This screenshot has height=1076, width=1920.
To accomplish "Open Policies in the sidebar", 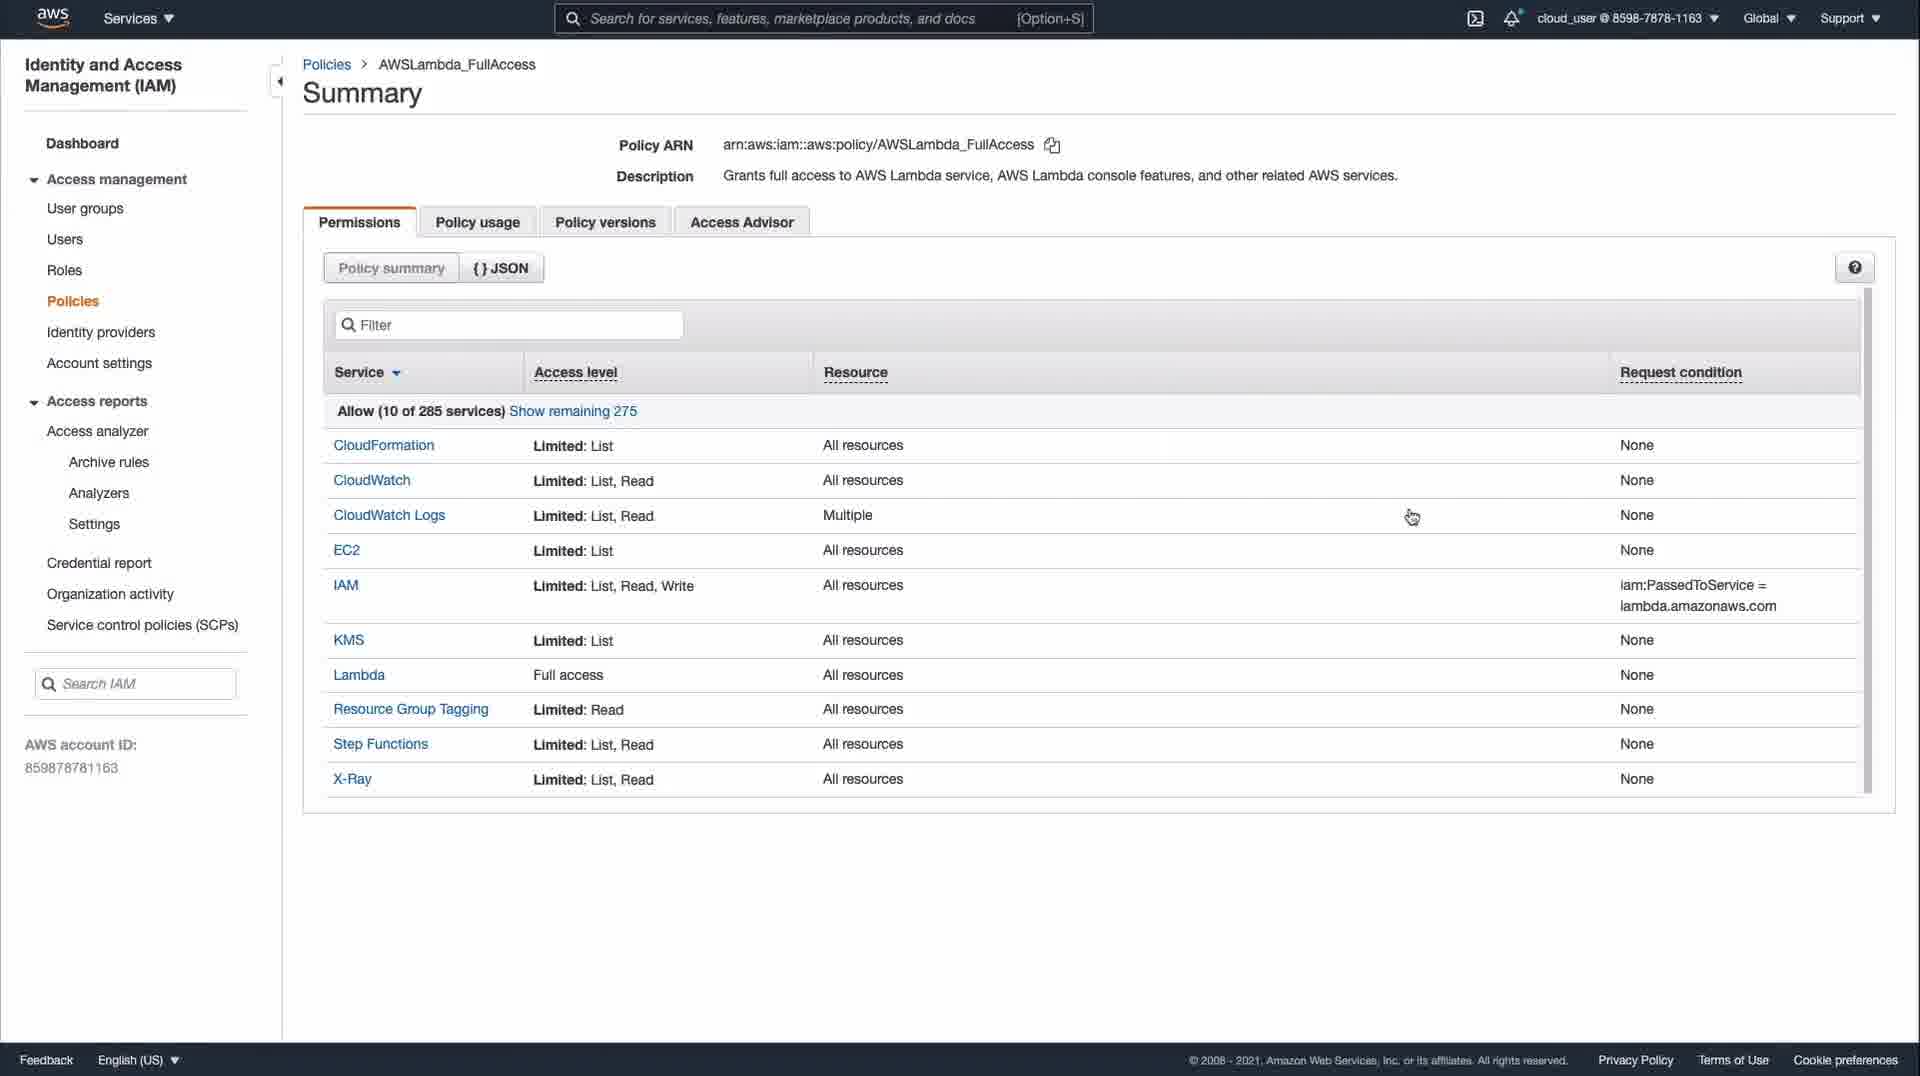I will (x=73, y=302).
